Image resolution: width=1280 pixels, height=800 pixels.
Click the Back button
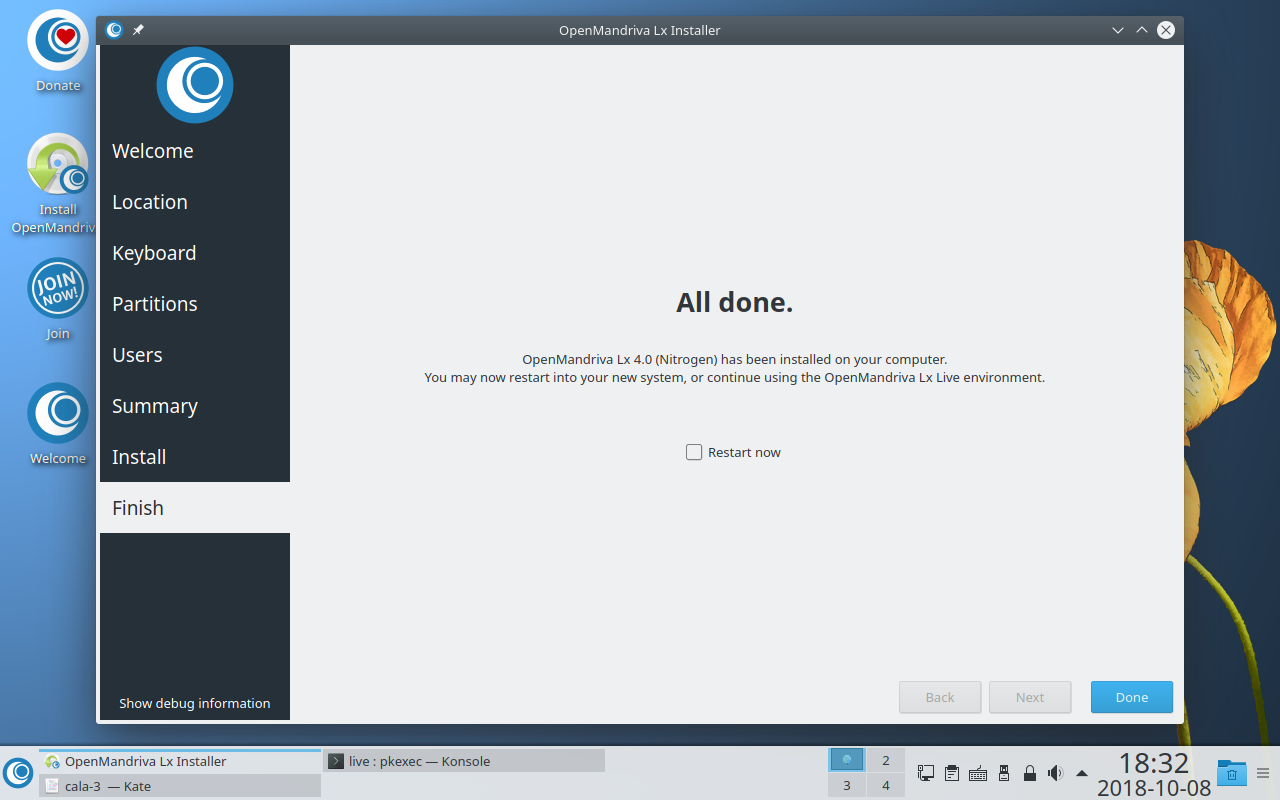point(940,697)
